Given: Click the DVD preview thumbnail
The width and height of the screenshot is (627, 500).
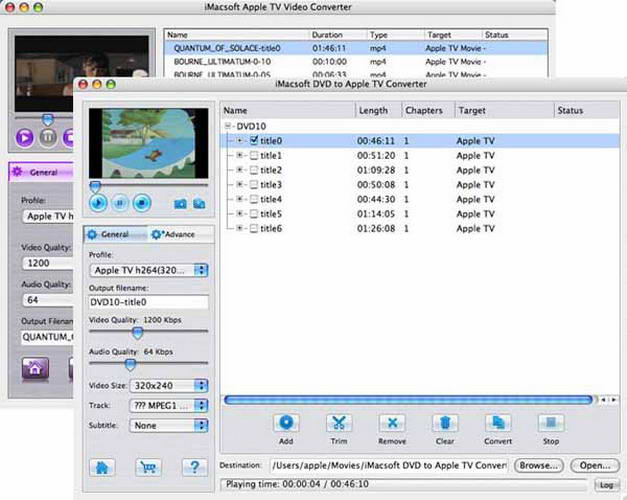Looking at the screenshot, I should click(x=149, y=143).
